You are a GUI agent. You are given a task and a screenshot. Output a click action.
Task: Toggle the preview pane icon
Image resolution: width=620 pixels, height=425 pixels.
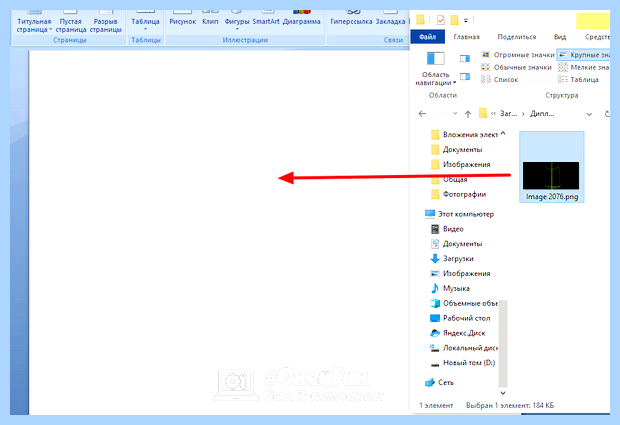click(x=465, y=59)
